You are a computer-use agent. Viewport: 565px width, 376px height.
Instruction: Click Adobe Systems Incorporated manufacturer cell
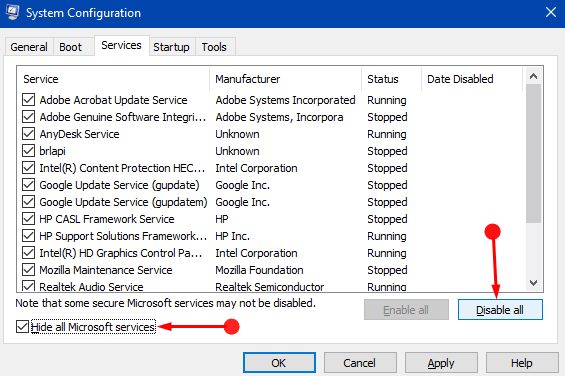point(285,100)
